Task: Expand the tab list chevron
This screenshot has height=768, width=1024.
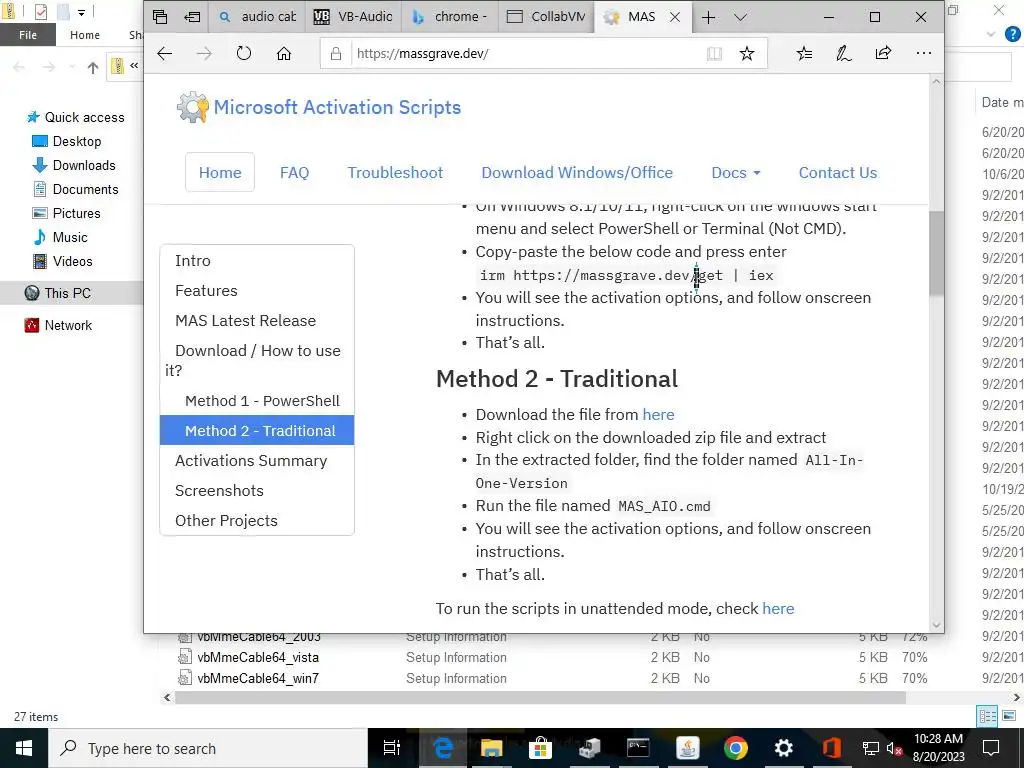Action: [740, 17]
